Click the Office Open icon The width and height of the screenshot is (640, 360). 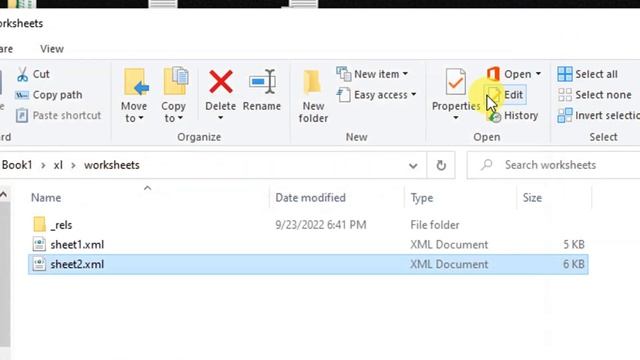coord(493,74)
